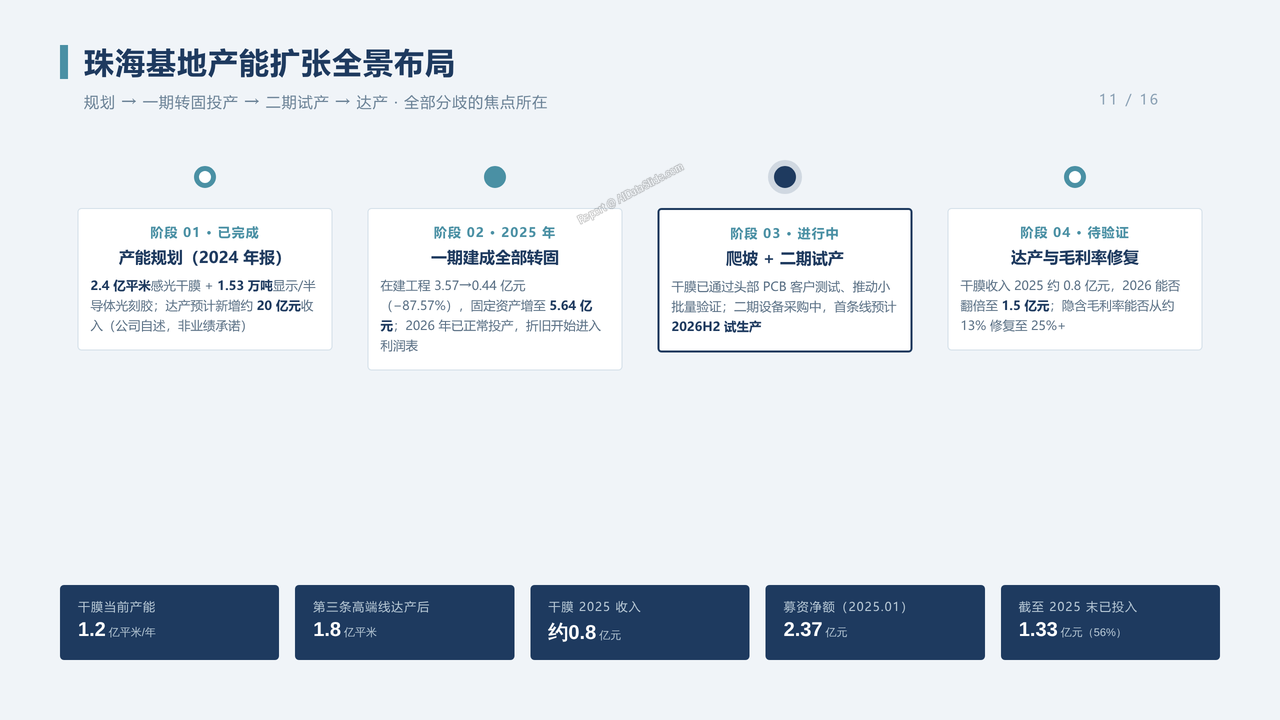
Task: Click the 第三条高端线达产后 metric card
Action: 405,622
